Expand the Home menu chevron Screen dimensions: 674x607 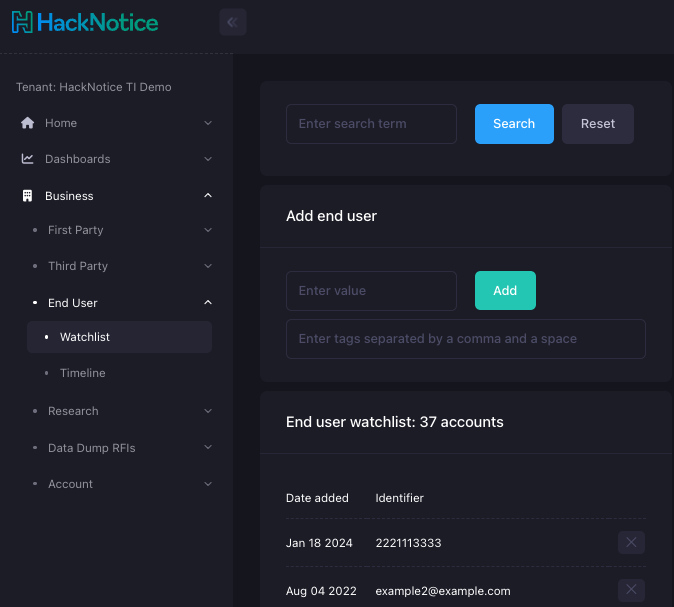click(x=208, y=123)
